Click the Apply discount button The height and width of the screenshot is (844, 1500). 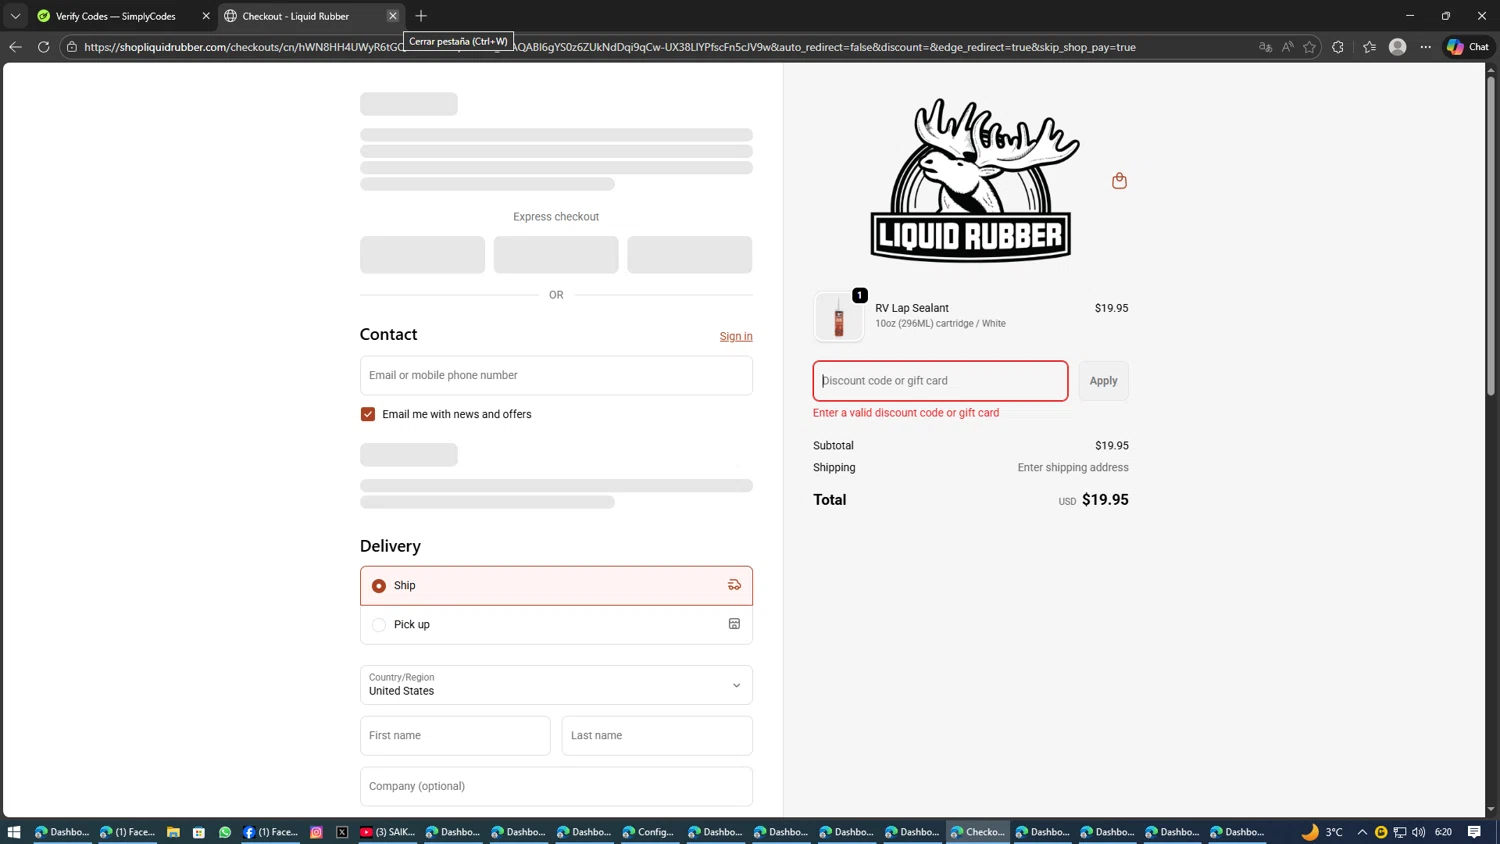(1103, 381)
